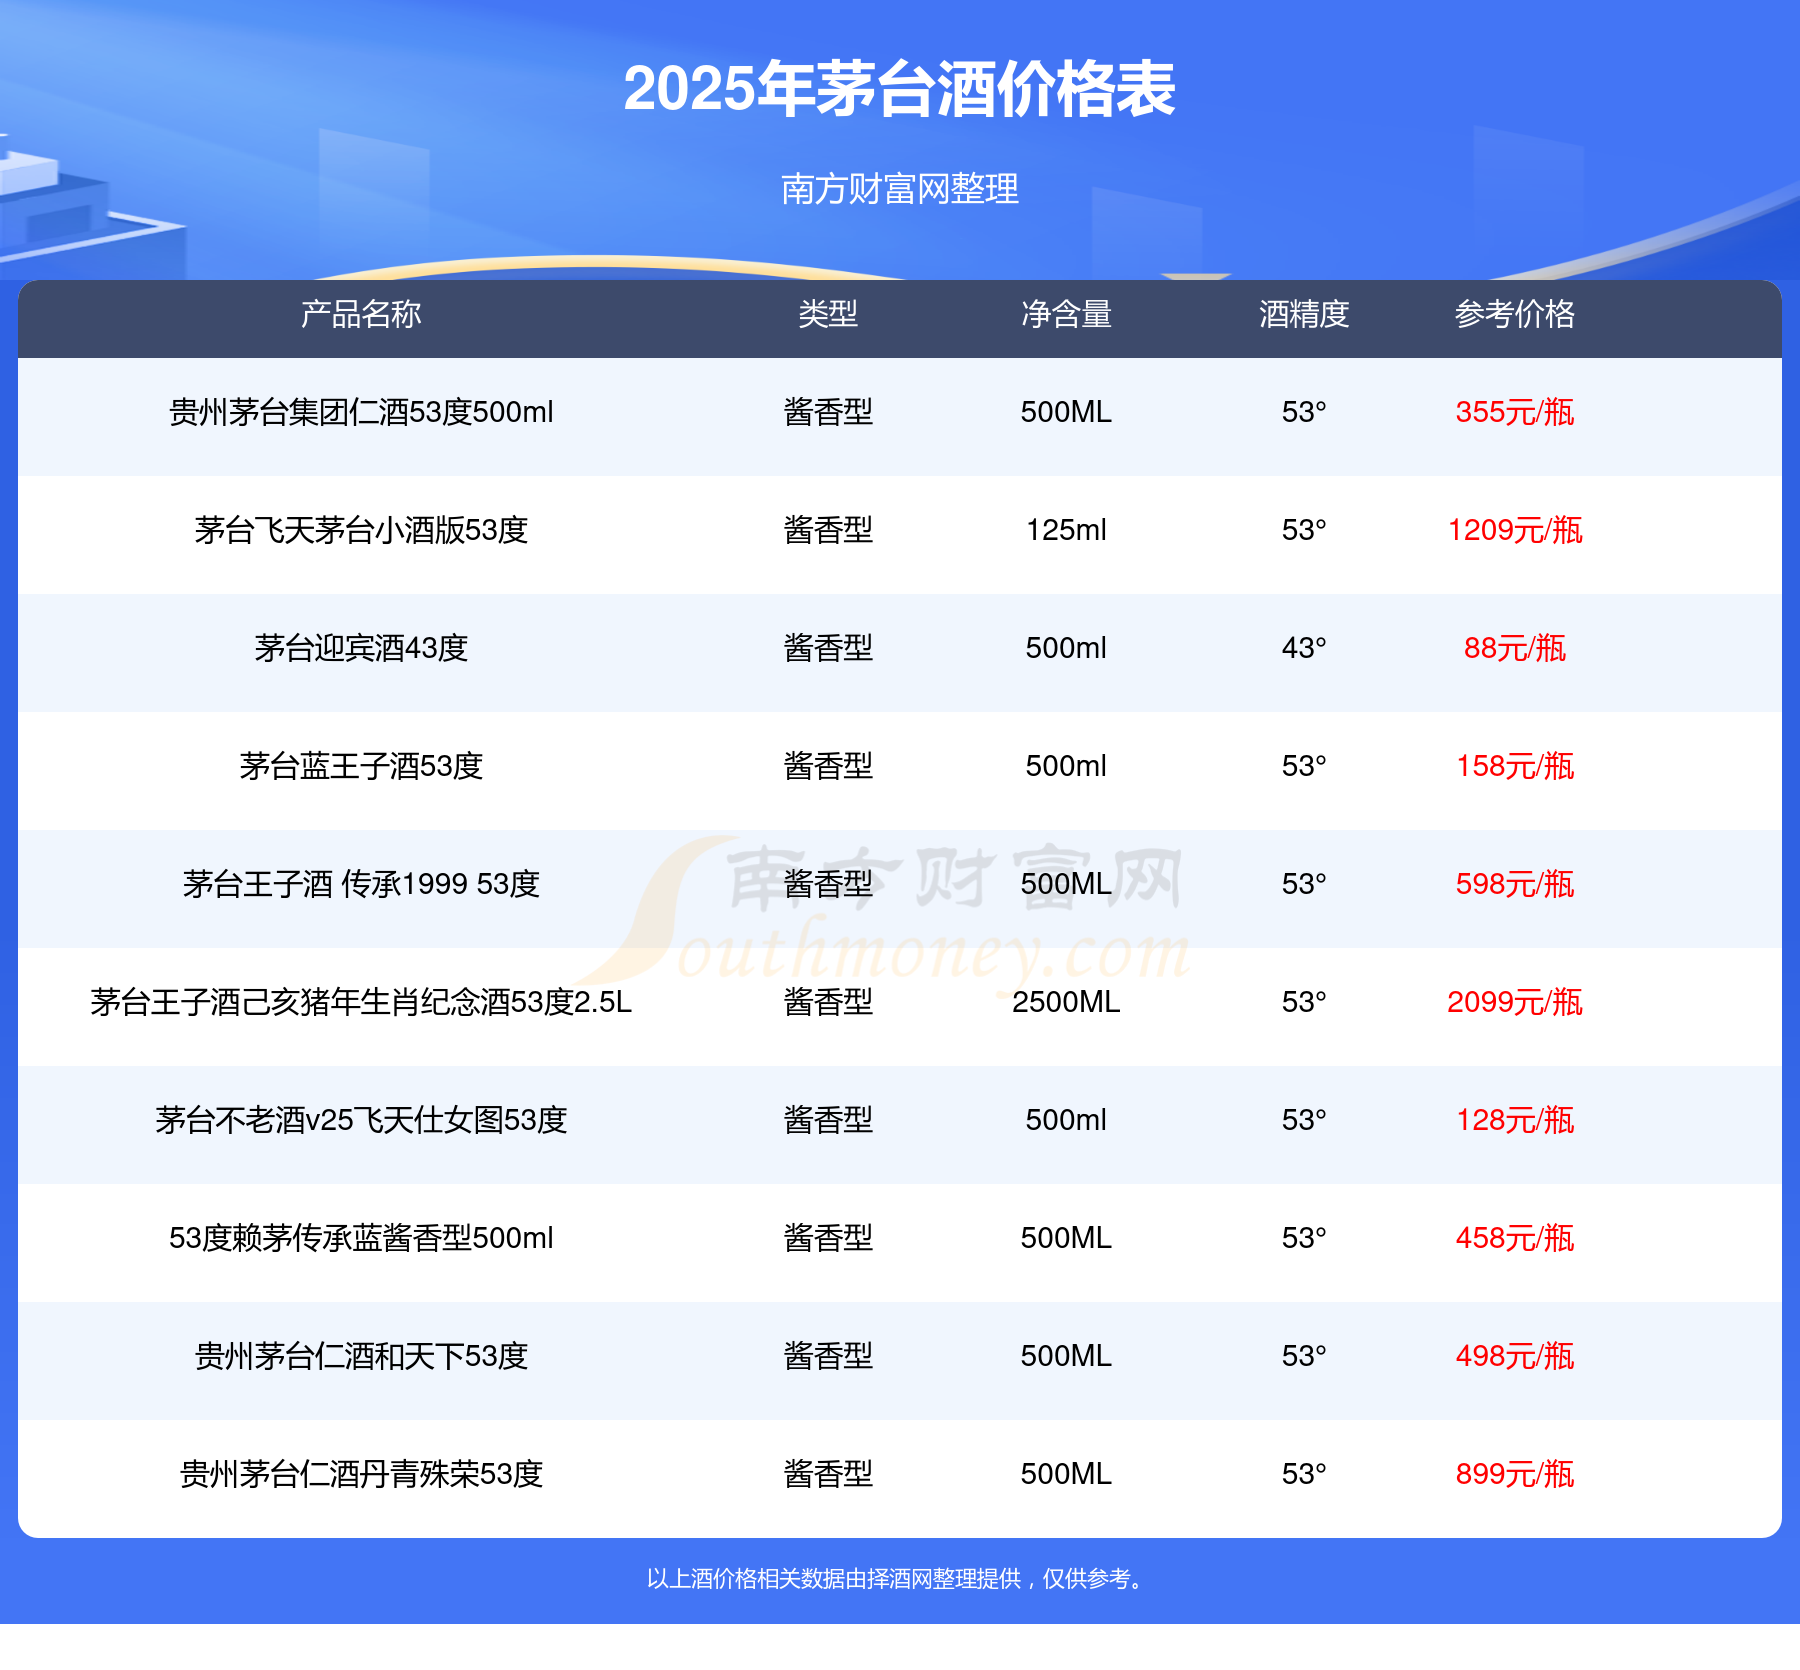This screenshot has height=1670, width=1800.
Task: Select 茅台蓝王子酒53度 product name
Action: point(361,766)
